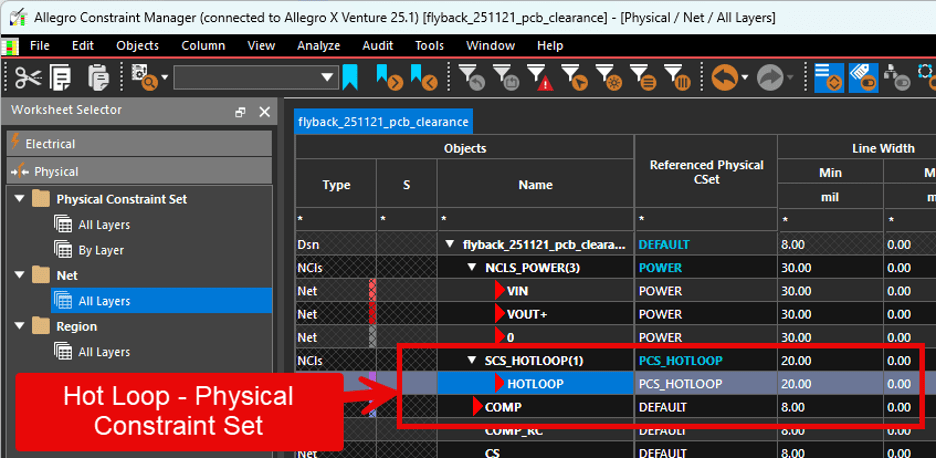Screen dimensions: 936x458
Task: Collapse the flyback_251121_pcb_clearance design row
Action: point(450,244)
